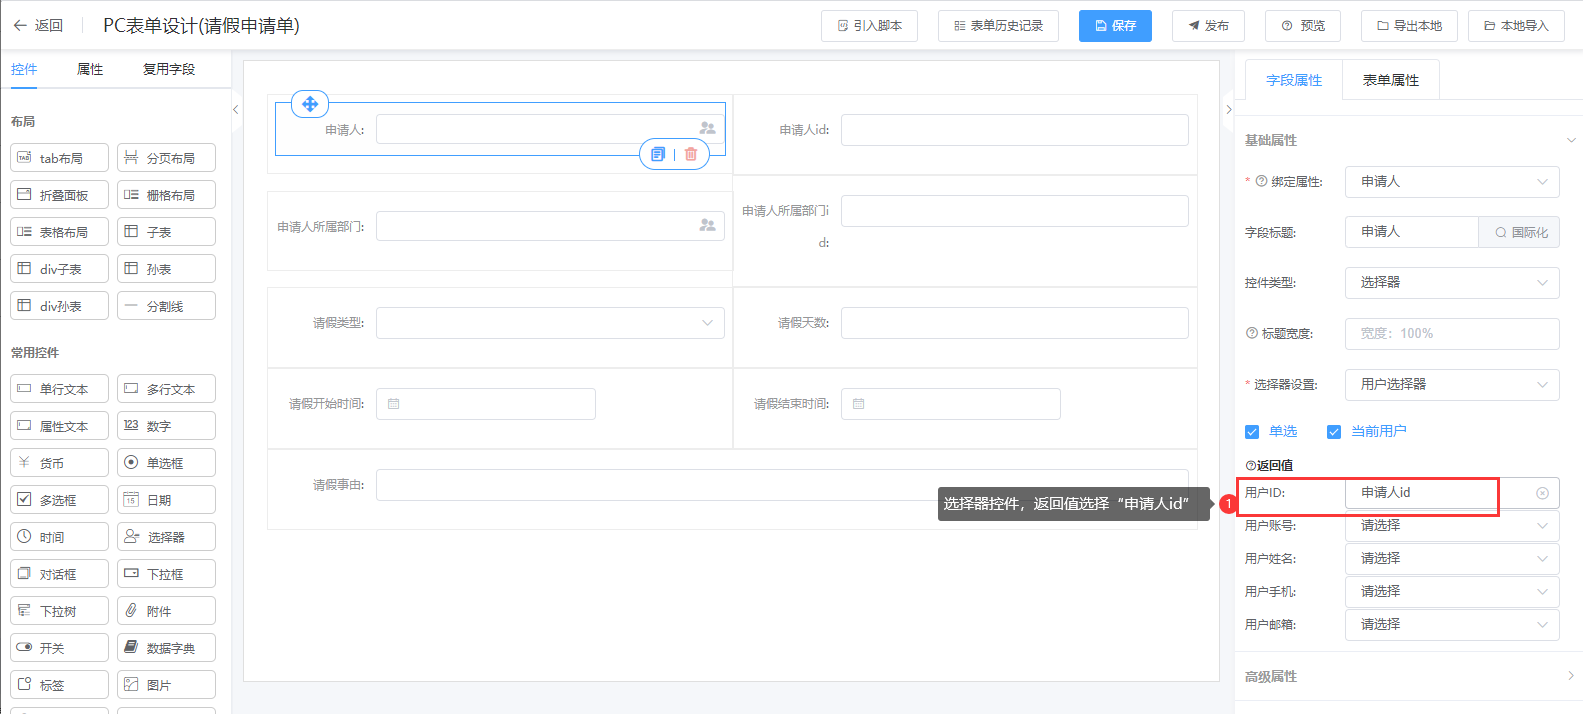Click the user picker icon in 申请人所属部门 field
This screenshot has height=714, width=1583.
coord(707,226)
